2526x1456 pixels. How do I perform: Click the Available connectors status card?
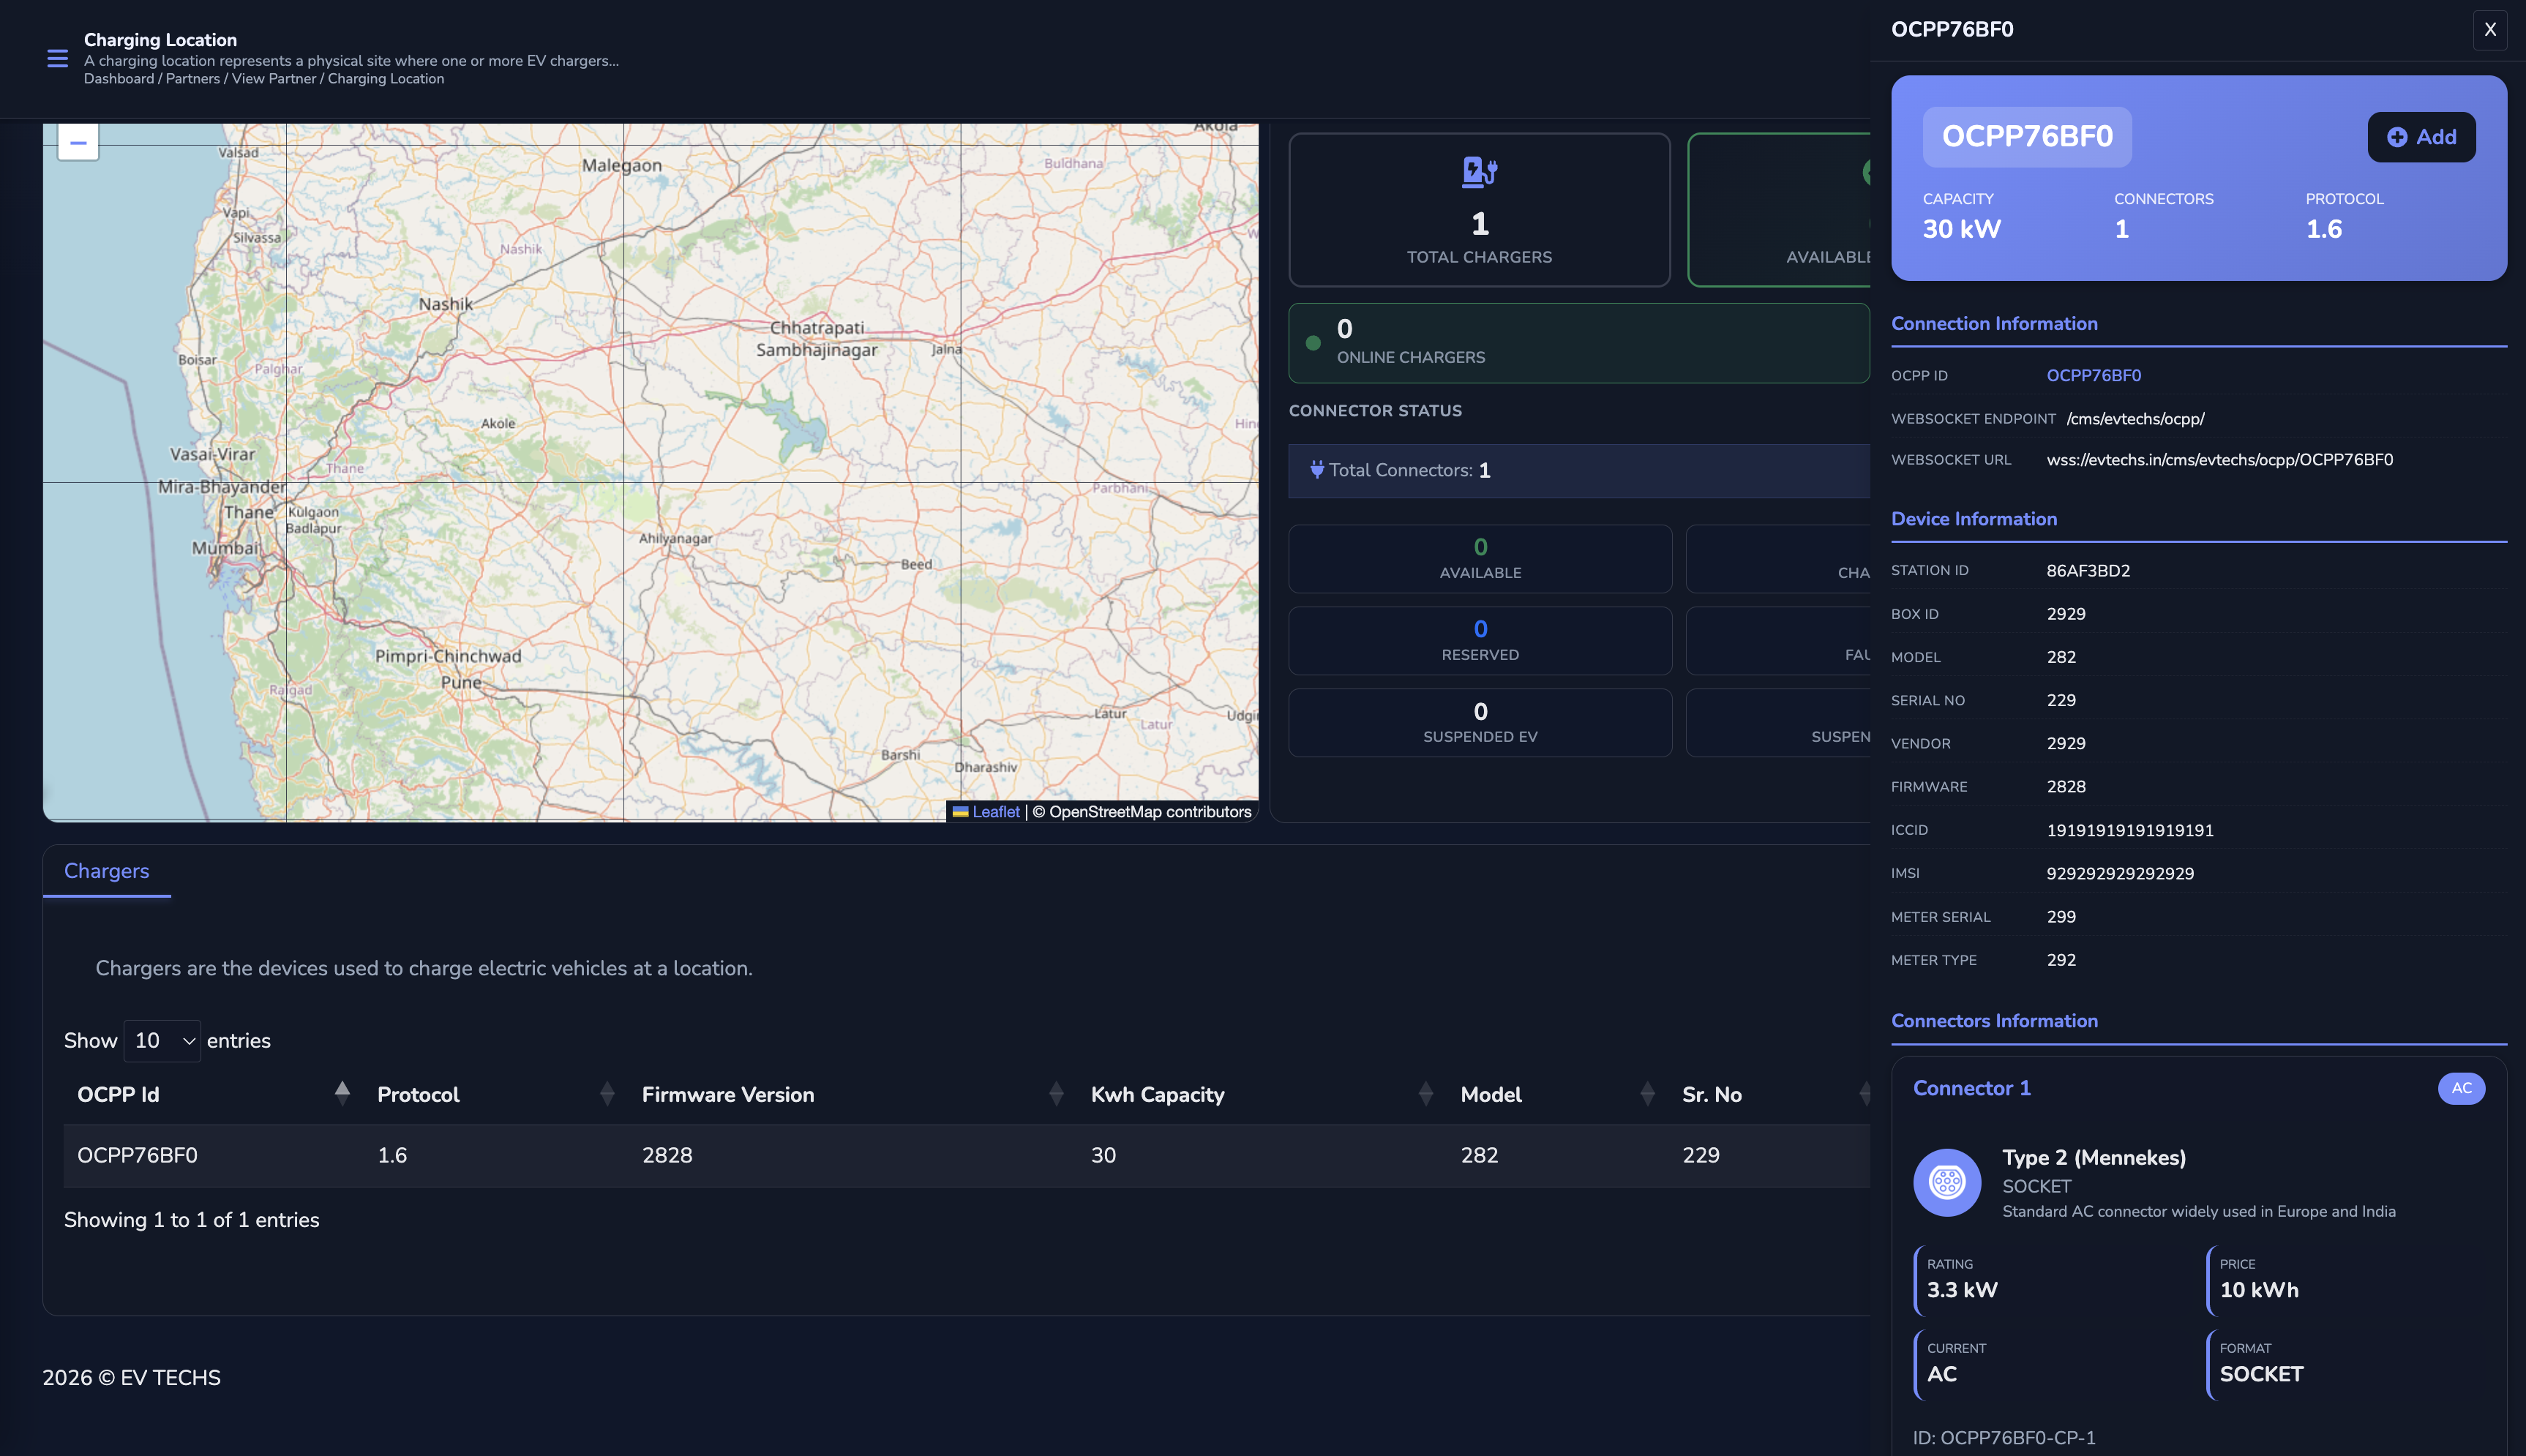1479,559
